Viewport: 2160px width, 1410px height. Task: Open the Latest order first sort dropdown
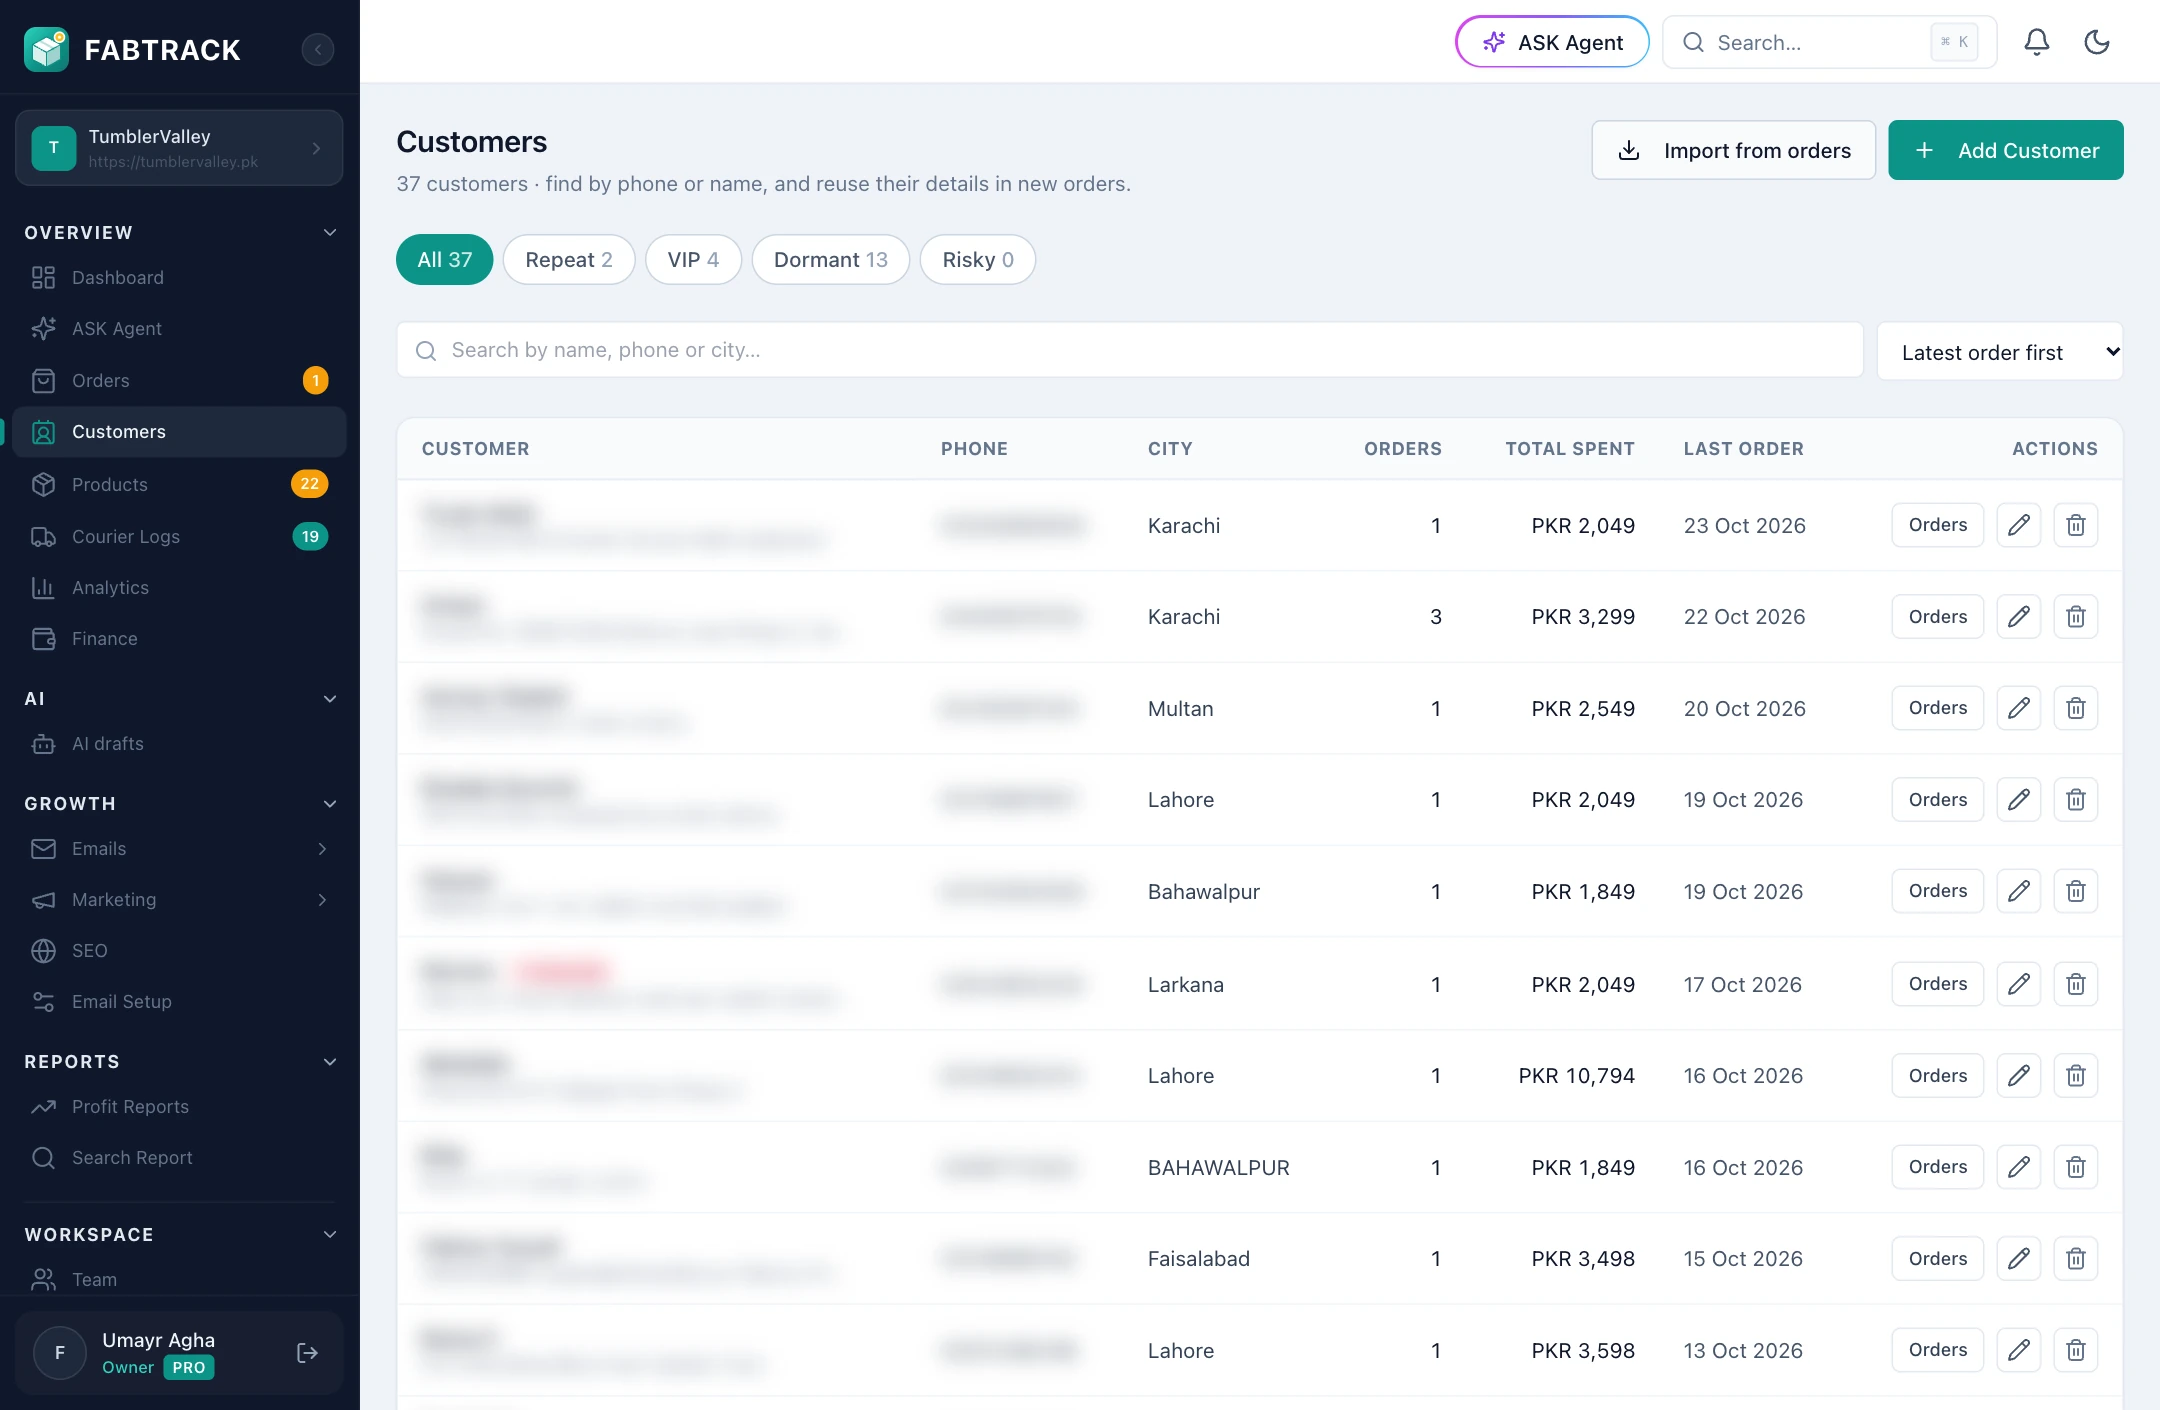(x=2000, y=352)
